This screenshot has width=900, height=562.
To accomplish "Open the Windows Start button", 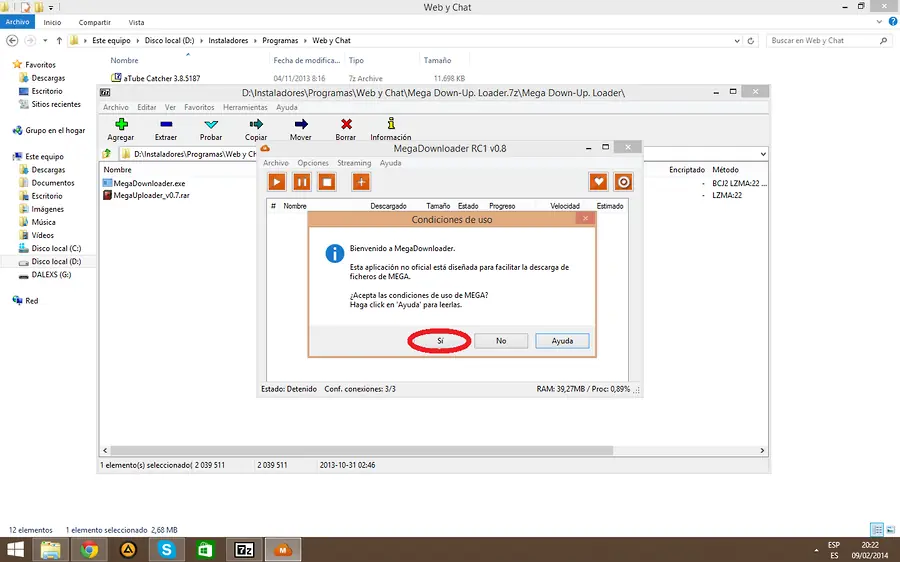I will (x=15, y=550).
